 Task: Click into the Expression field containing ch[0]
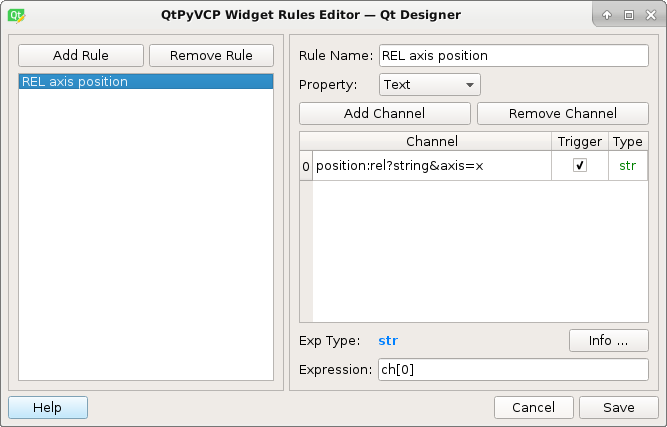click(513, 369)
